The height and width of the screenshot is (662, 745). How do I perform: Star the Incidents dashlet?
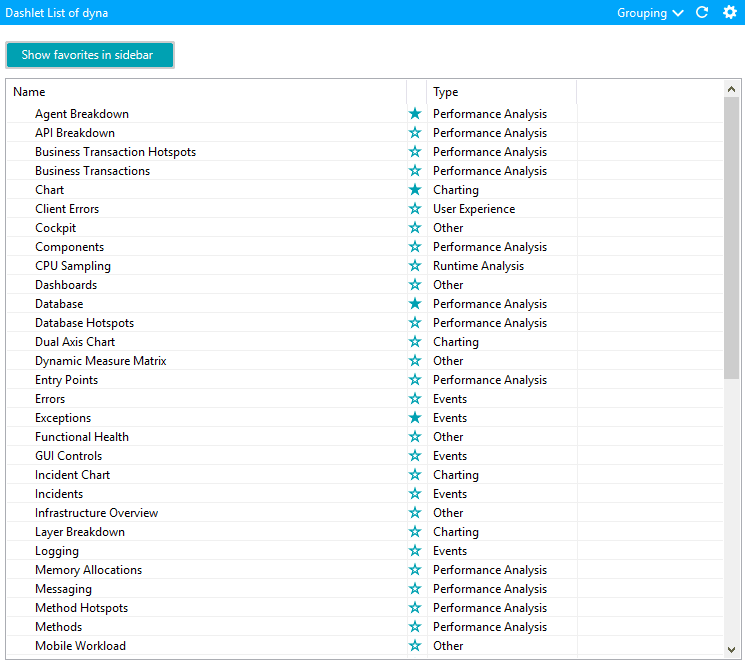coord(415,494)
